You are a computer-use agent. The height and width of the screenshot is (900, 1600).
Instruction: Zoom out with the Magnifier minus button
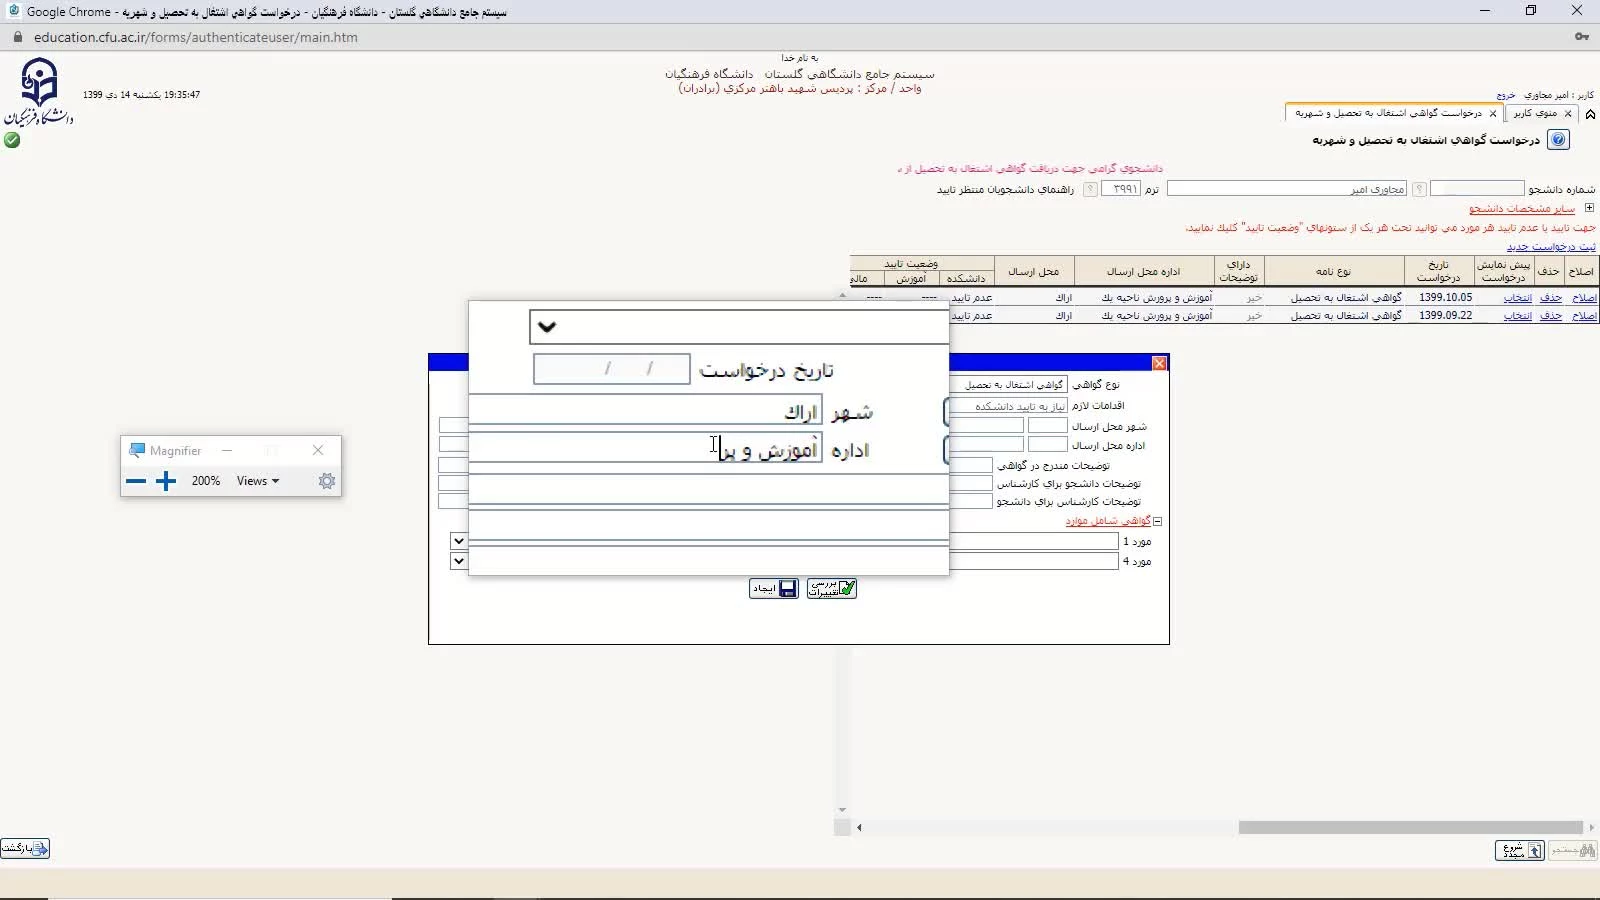click(x=136, y=481)
